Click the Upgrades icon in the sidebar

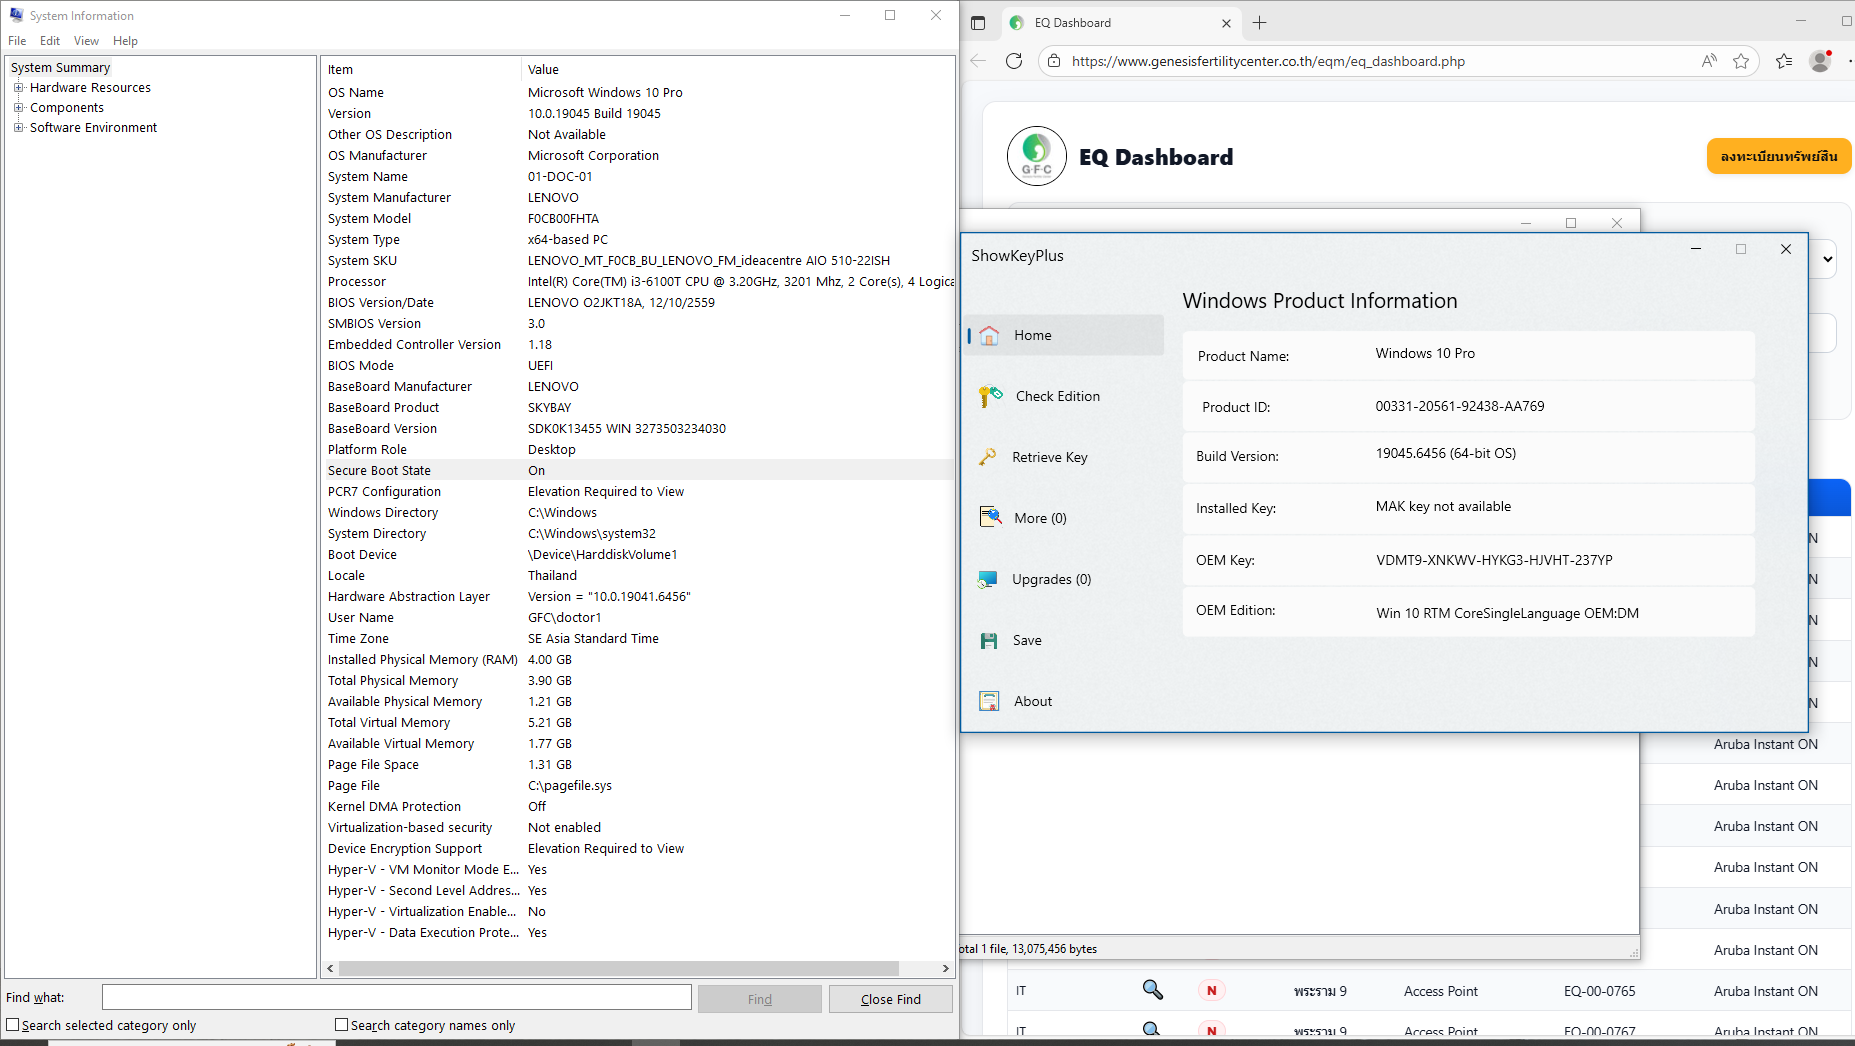tap(987, 580)
